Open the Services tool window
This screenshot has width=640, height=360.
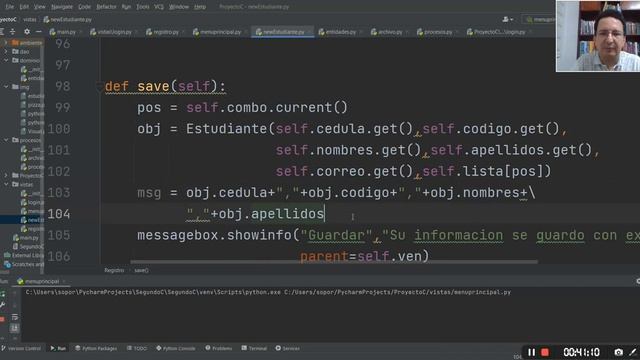pos(288,348)
